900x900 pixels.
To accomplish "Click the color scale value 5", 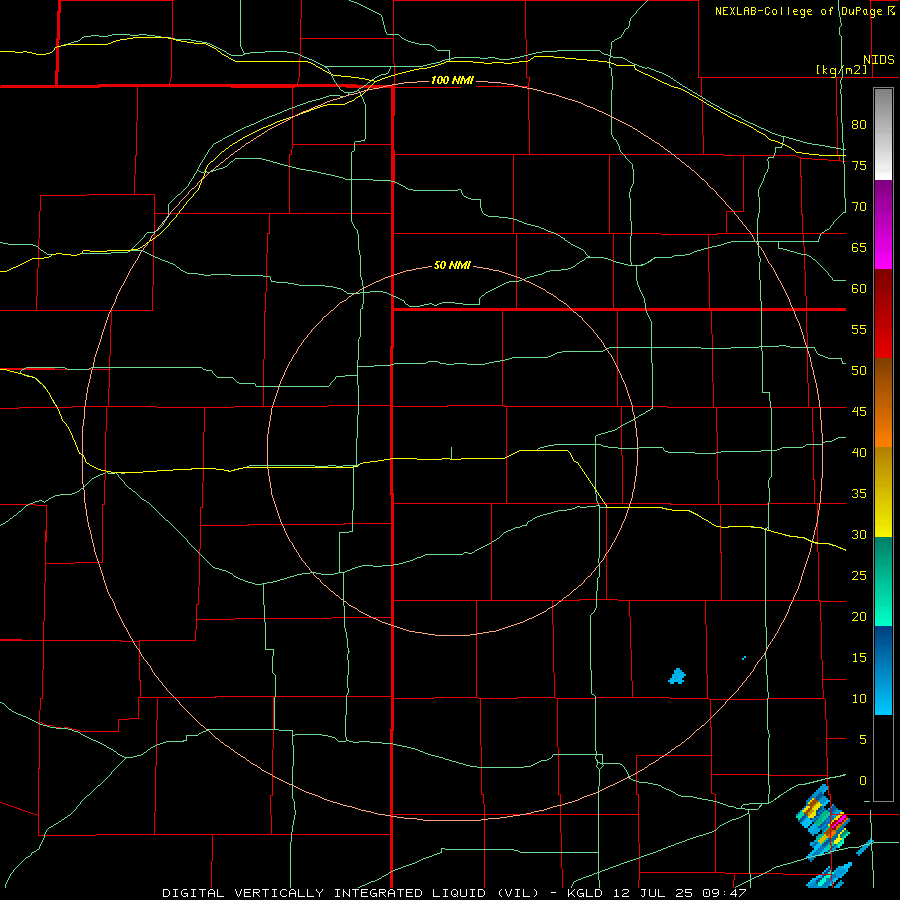I will (863, 740).
